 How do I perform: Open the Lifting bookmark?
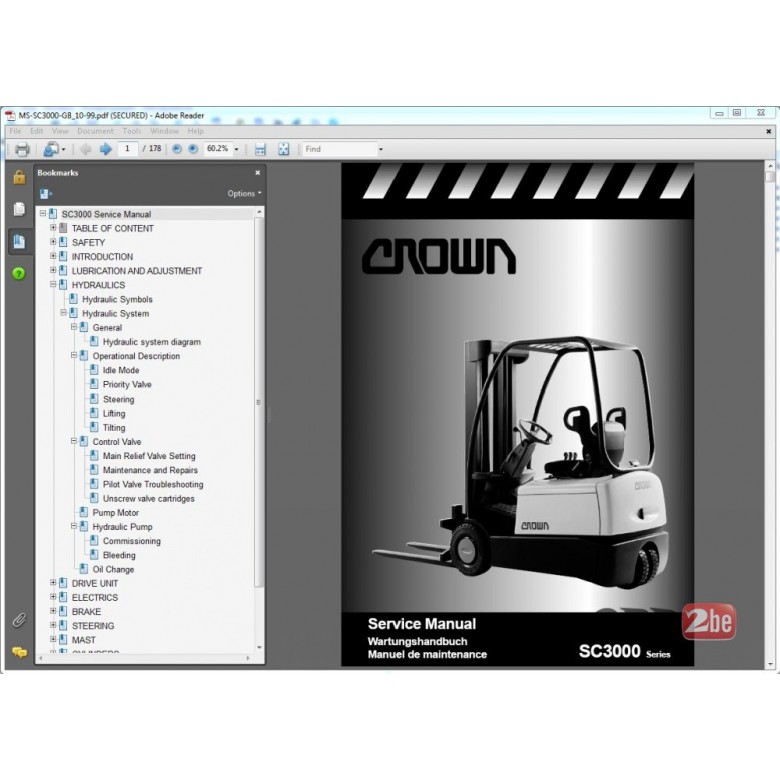(x=114, y=414)
